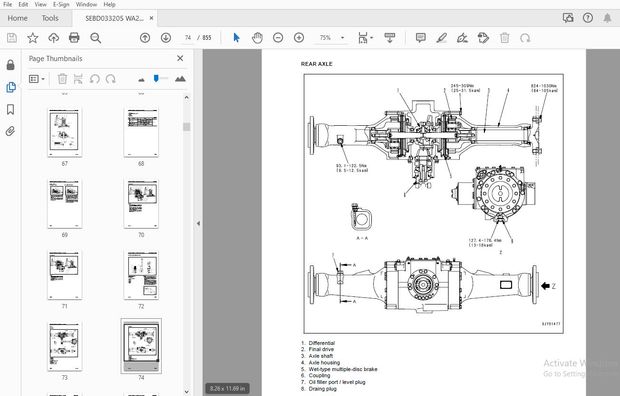
Task: Open the View menu
Action: click(x=40, y=4)
